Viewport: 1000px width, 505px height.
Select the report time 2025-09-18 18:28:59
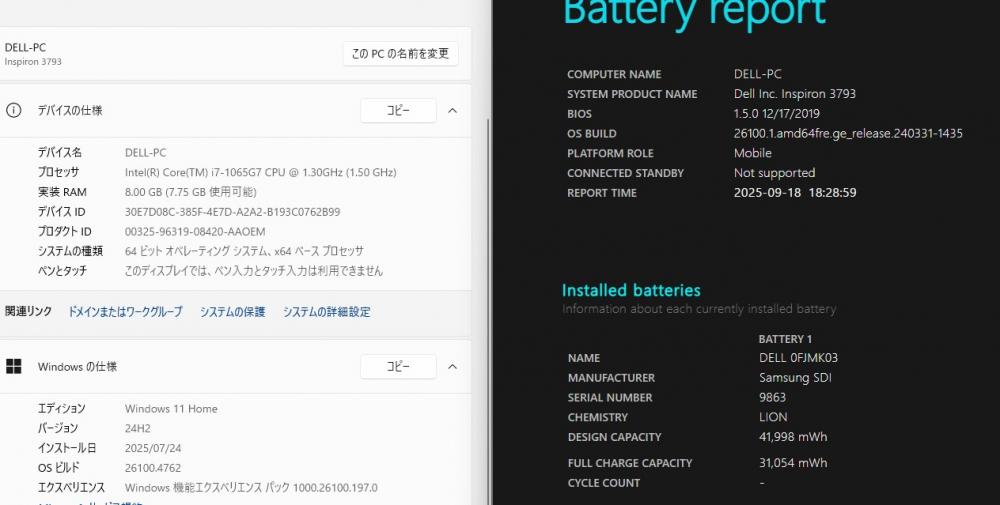tap(795, 193)
